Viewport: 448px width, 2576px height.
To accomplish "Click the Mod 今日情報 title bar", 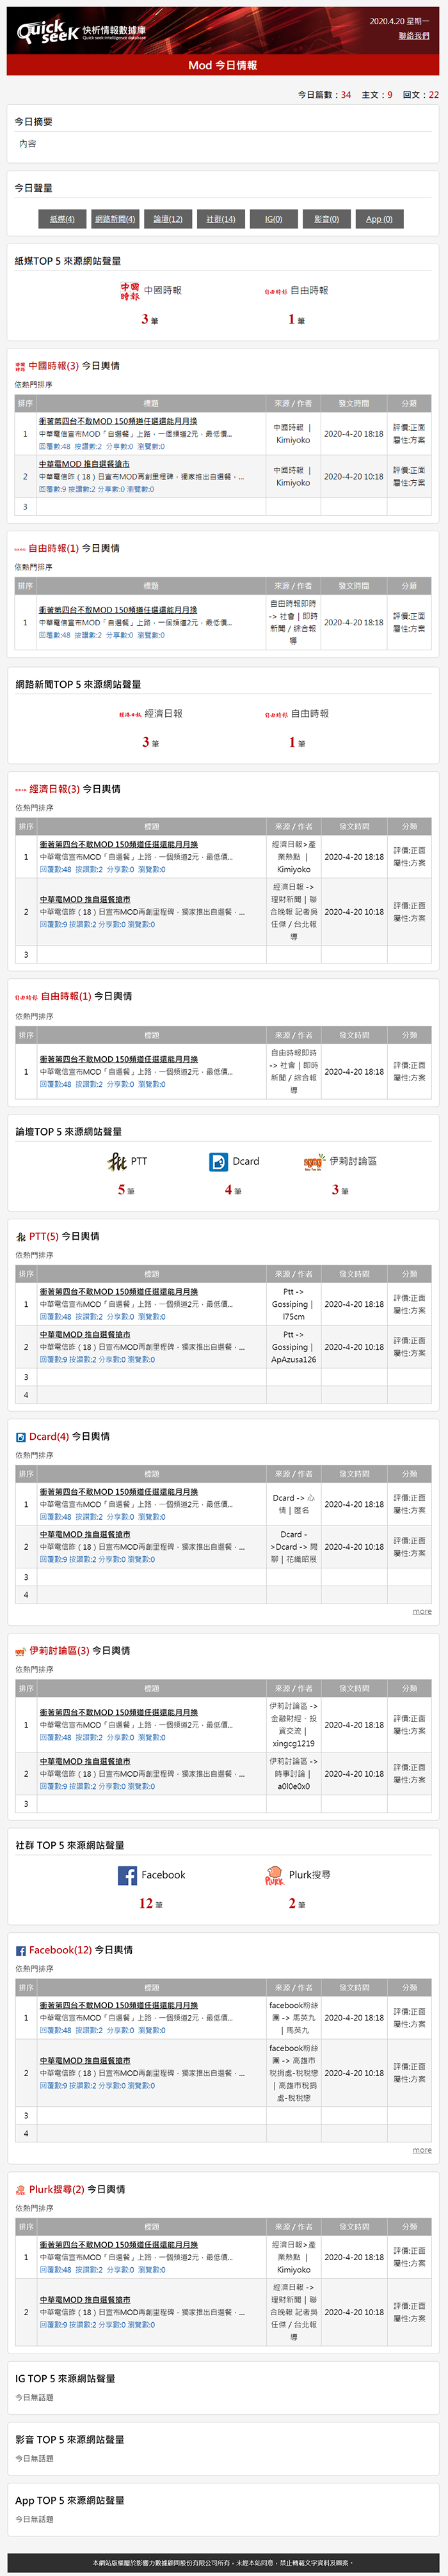I will tap(223, 65).
